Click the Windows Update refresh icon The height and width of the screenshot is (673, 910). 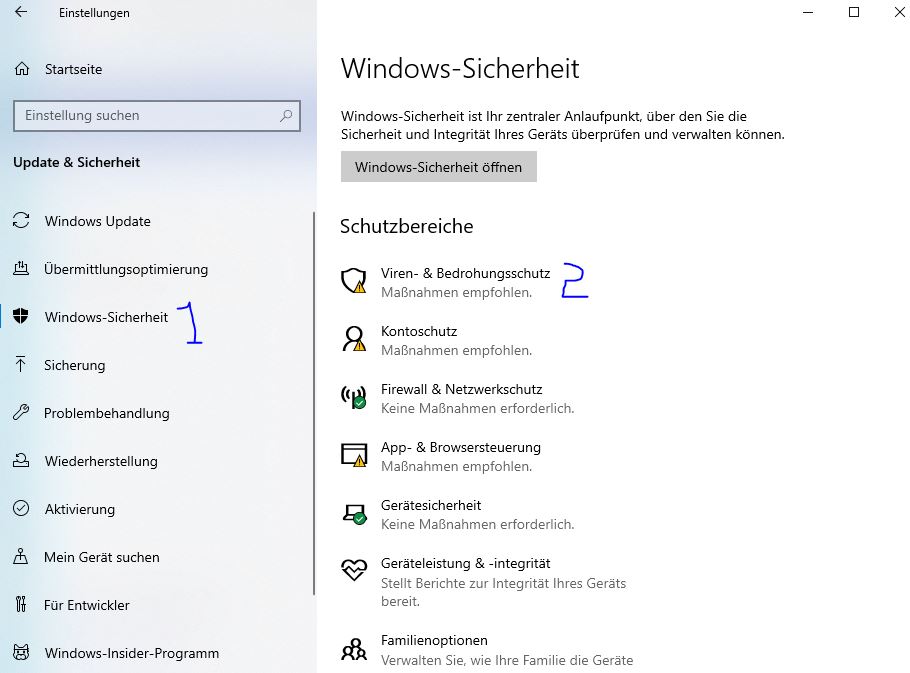(21, 220)
